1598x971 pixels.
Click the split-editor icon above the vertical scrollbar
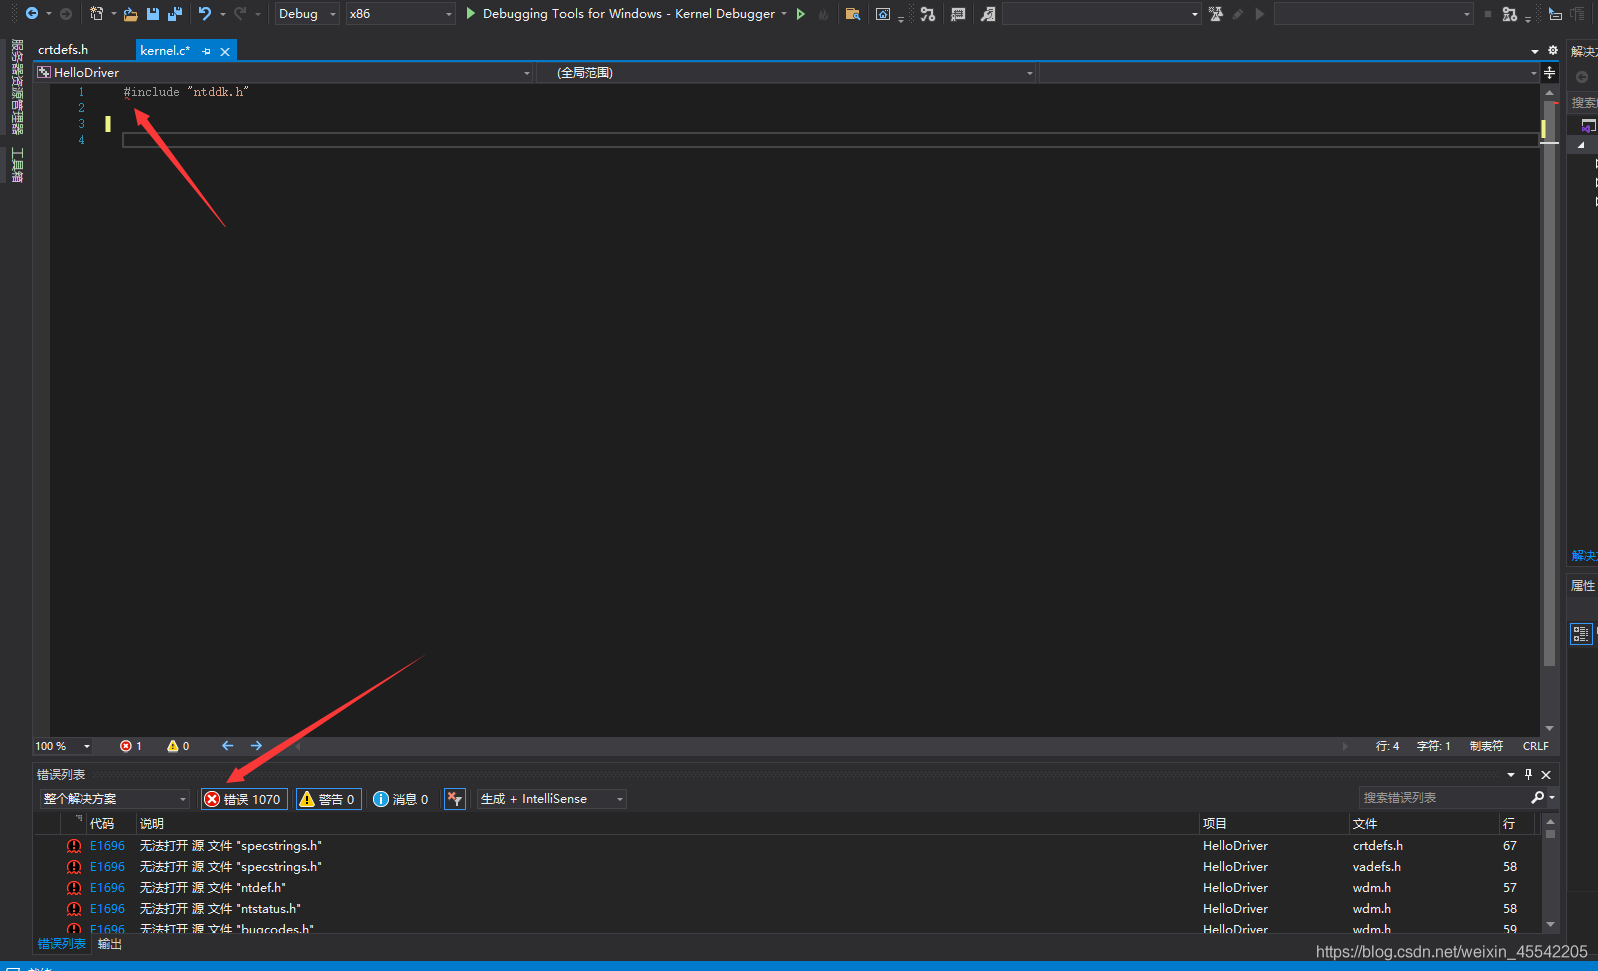click(x=1549, y=73)
